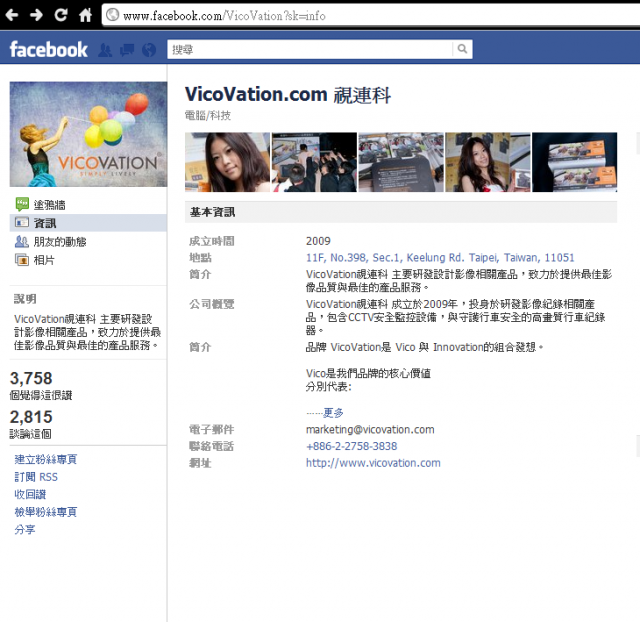The height and width of the screenshot is (622, 640).
Task: Focus the 搜尋 search field
Action: click(x=310, y=49)
